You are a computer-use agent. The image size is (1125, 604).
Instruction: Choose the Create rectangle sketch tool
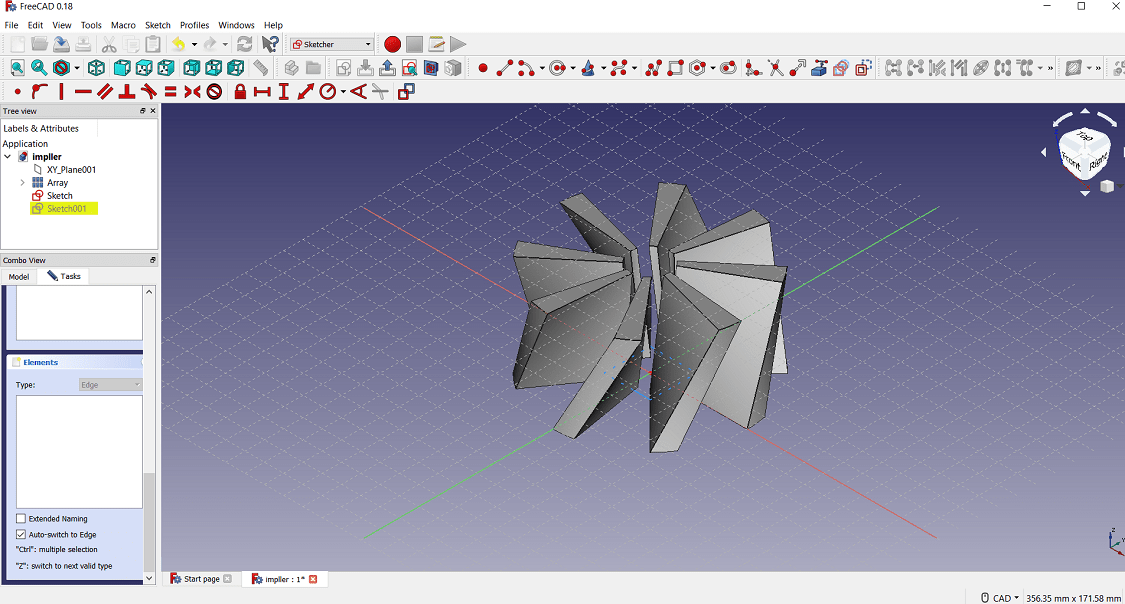tap(676, 68)
